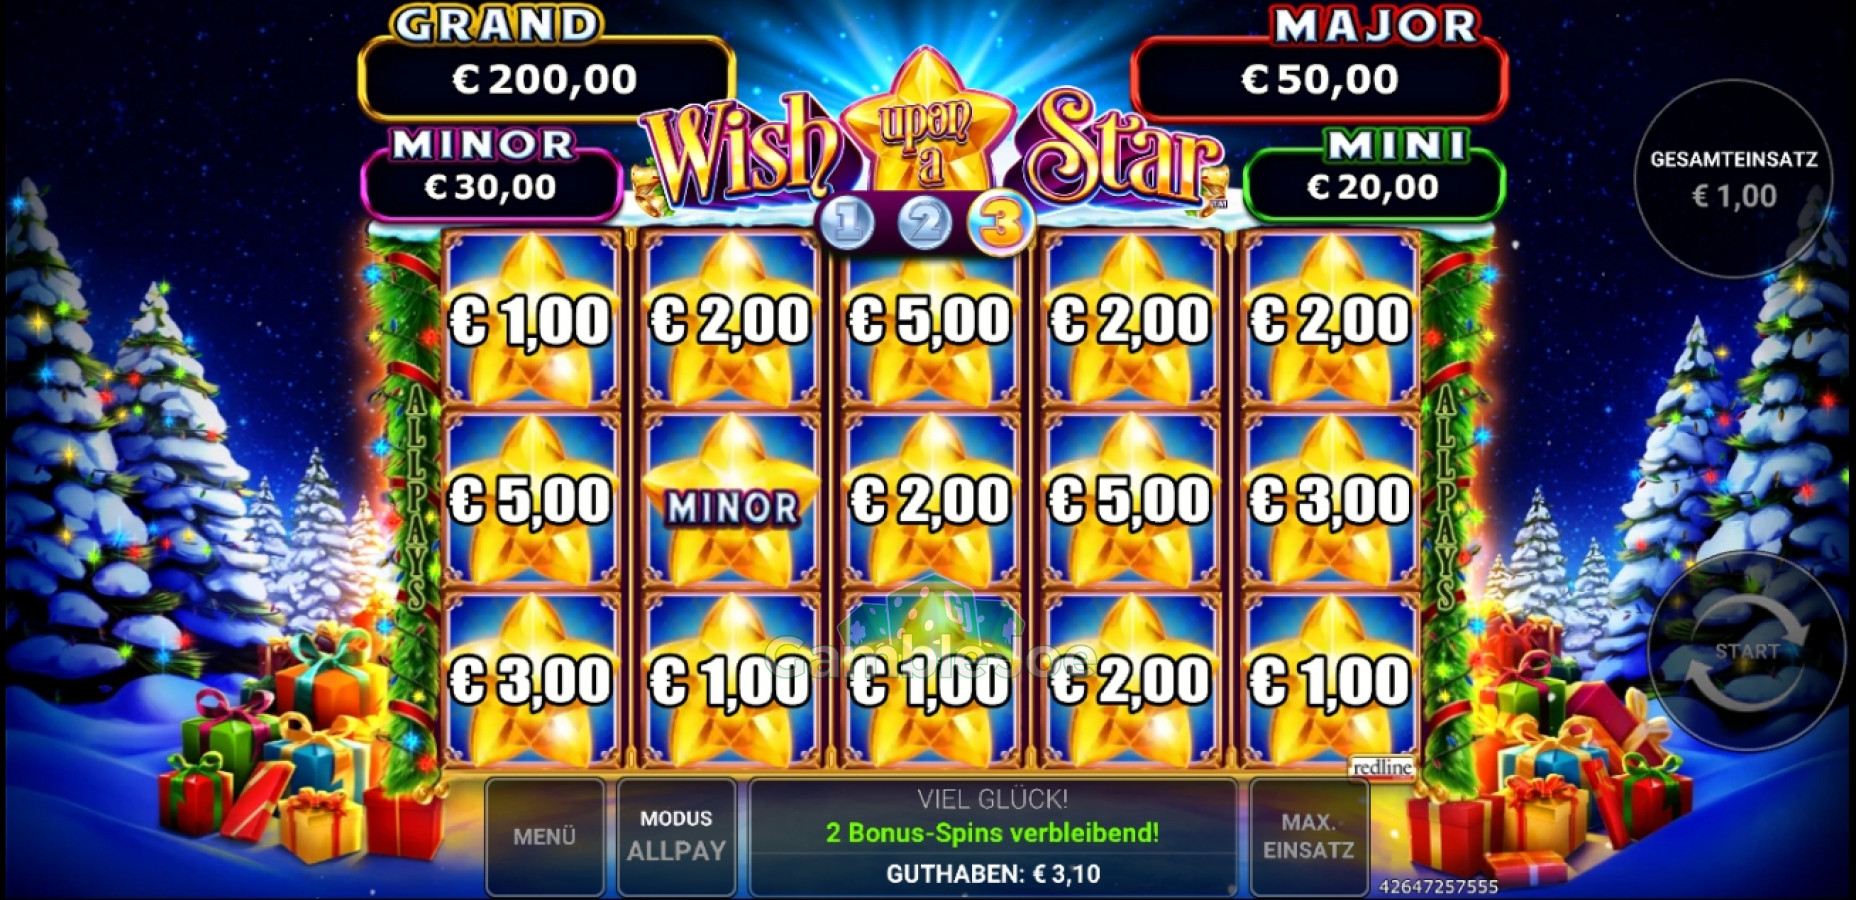Click the Bonus-Spins verbleibend status message
This screenshot has height=900, width=1856.
pos(992,833)
